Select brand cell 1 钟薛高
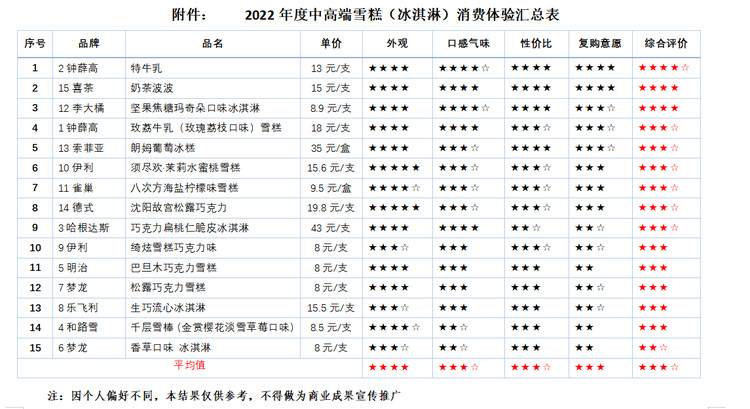 78,128
